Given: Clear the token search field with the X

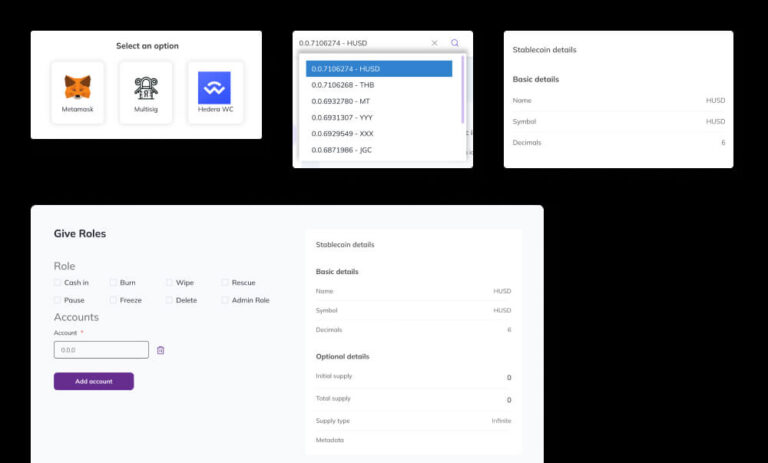Looking at the screenshot, I should (x=434, y=43).
